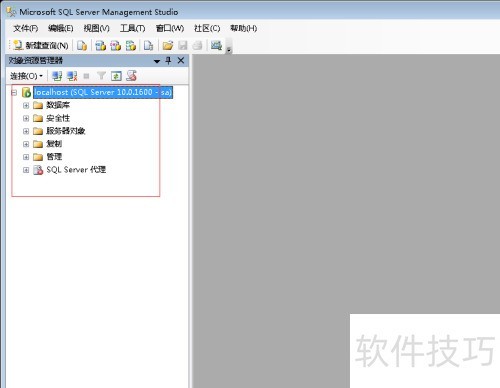Click the Database Engine Query icon beside 新建查询
Image resolution: width=500 pixels, height=388 pixels.
pyautogui.click(x=82, y=45)
